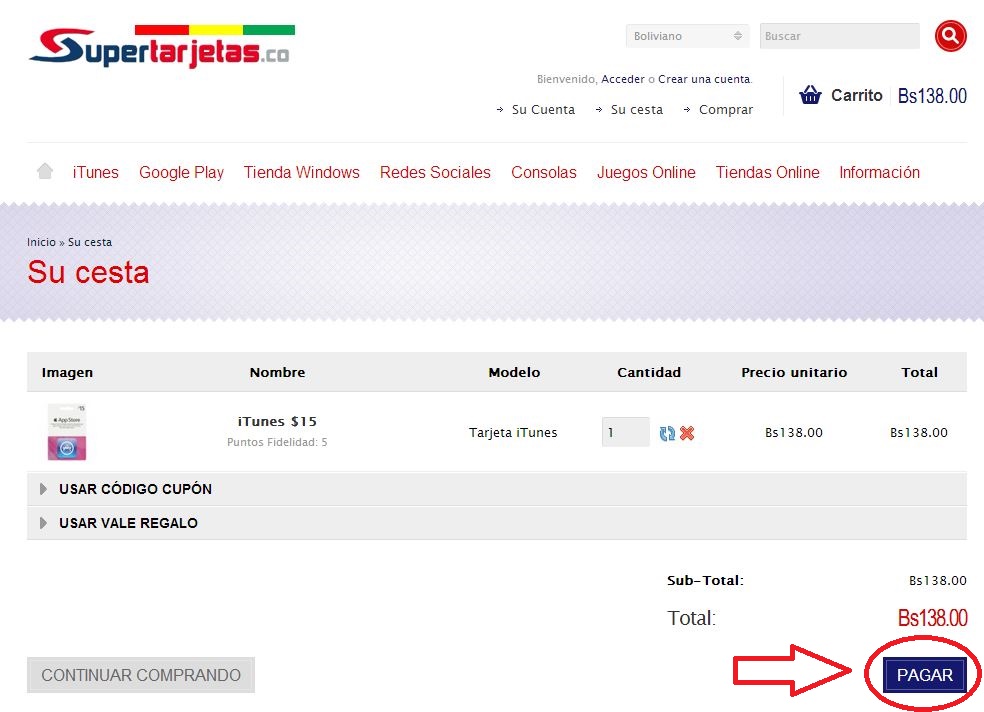This screenshot has width=984, height=712.
Task: Follow the Crear una cuenta link
Action: pyautogui.click(x=704, y=79)
